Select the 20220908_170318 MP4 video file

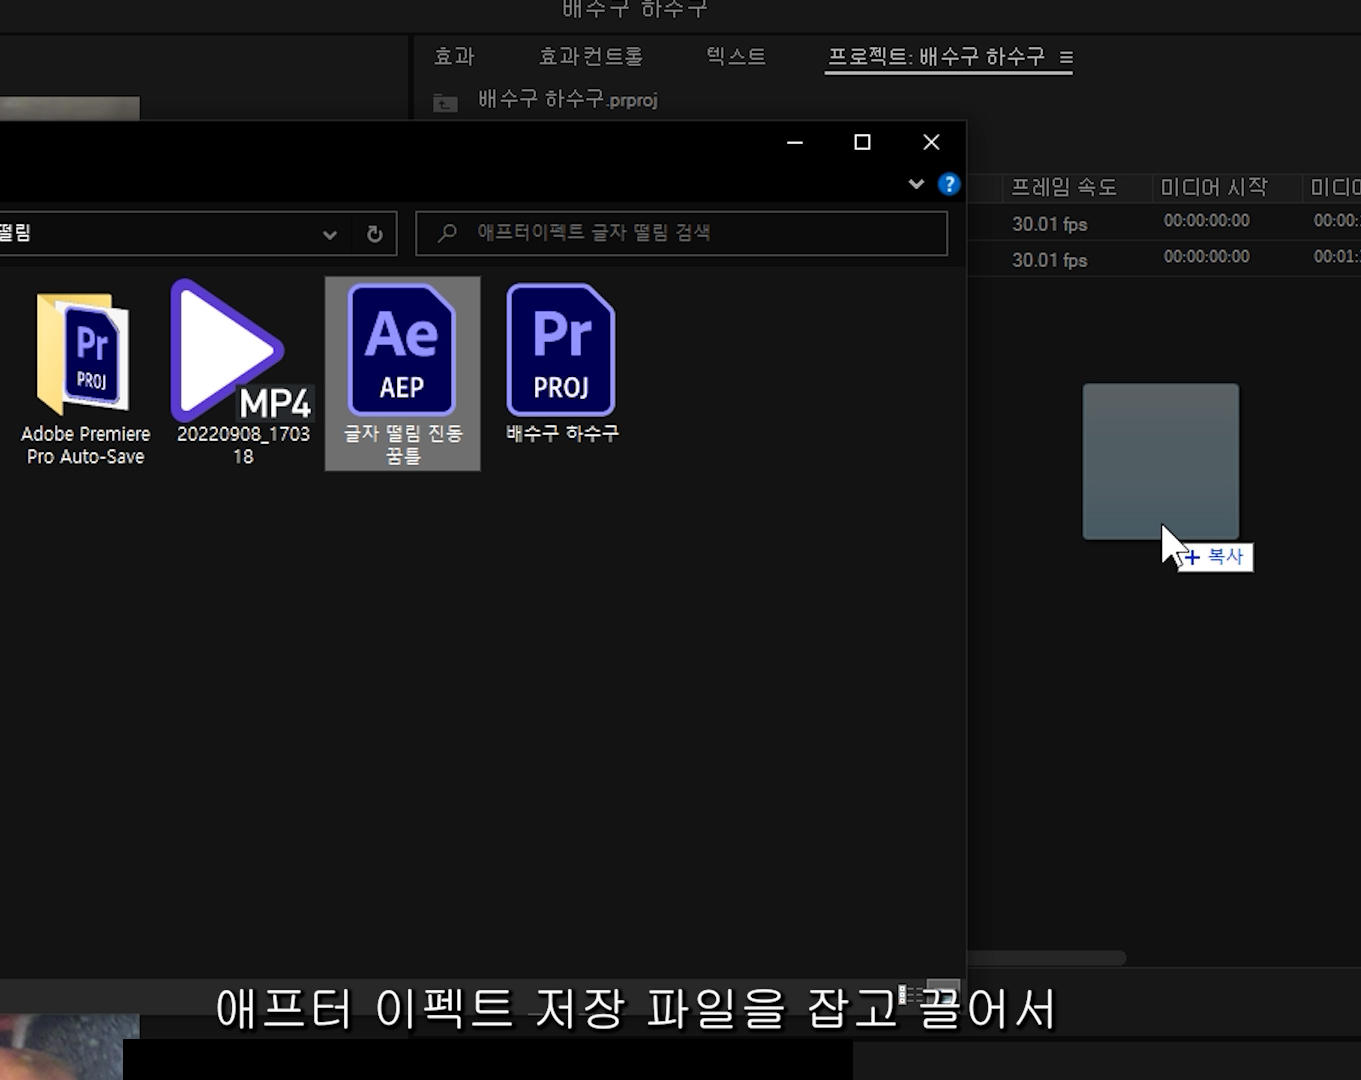click(x=243, y=374)
